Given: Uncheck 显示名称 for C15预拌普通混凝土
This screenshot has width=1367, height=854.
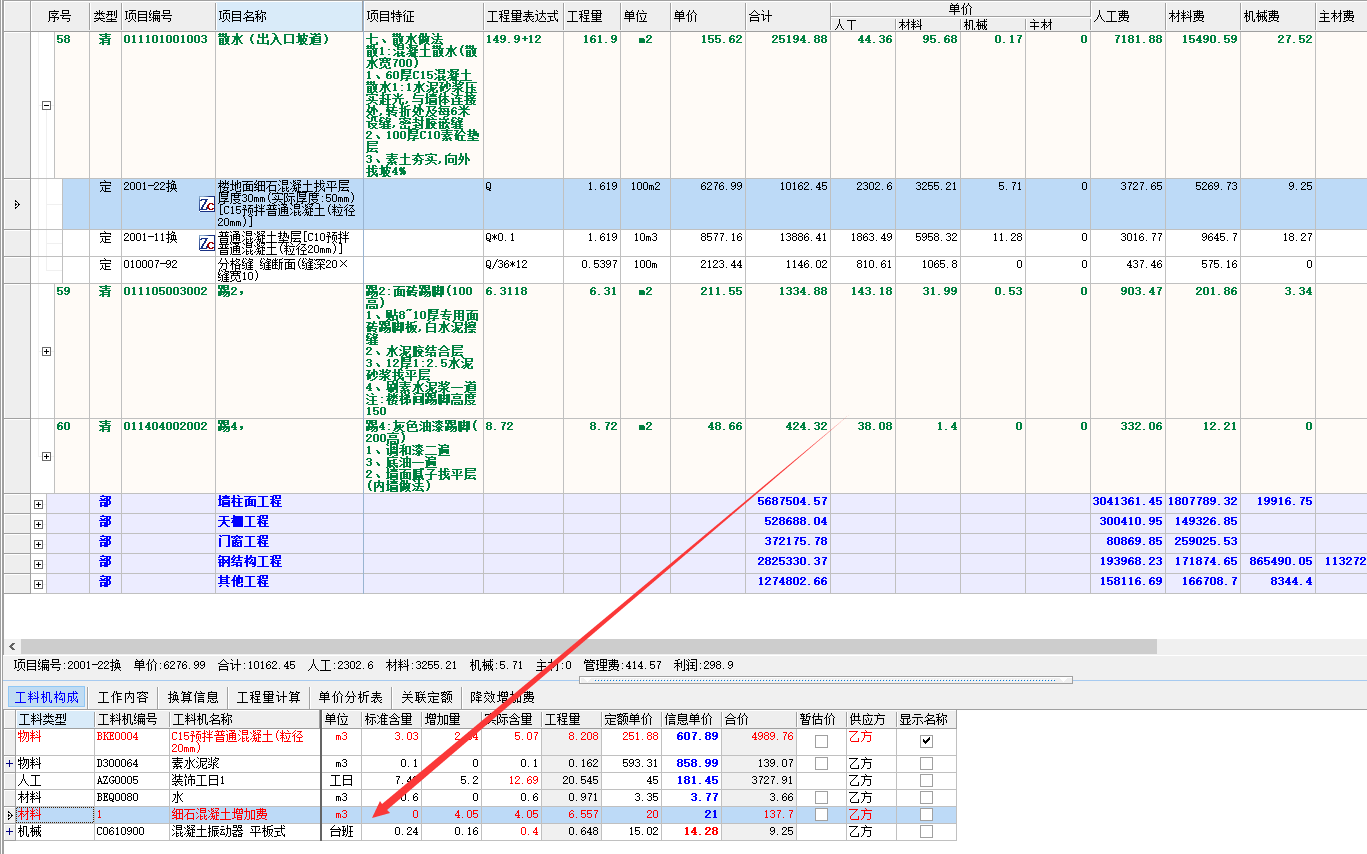Looking at the screenshot, I should pos(926,741).
